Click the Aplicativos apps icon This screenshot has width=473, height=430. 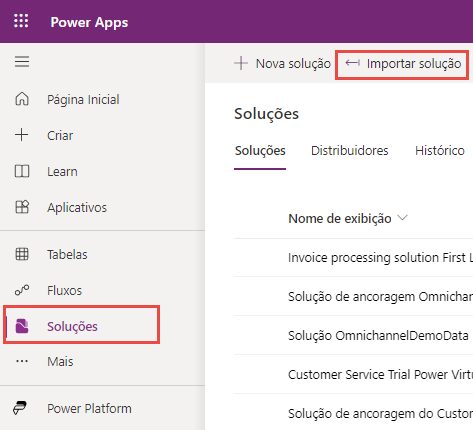click(22, 207)
